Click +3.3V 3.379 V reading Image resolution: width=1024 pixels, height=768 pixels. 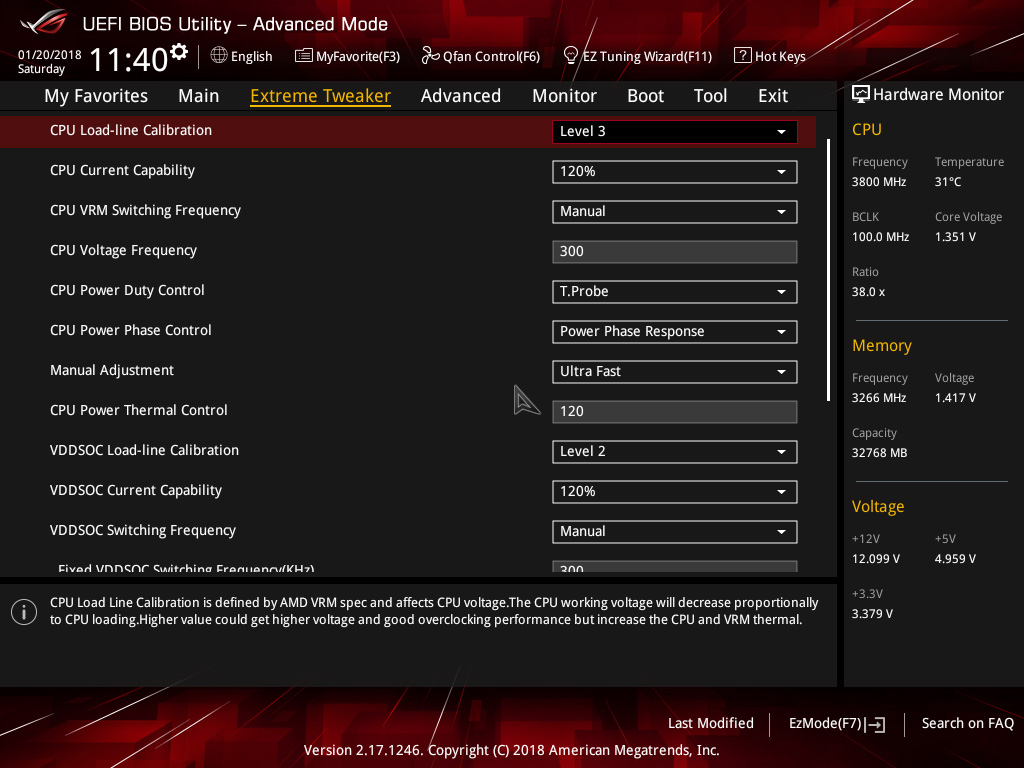(872, 614)
